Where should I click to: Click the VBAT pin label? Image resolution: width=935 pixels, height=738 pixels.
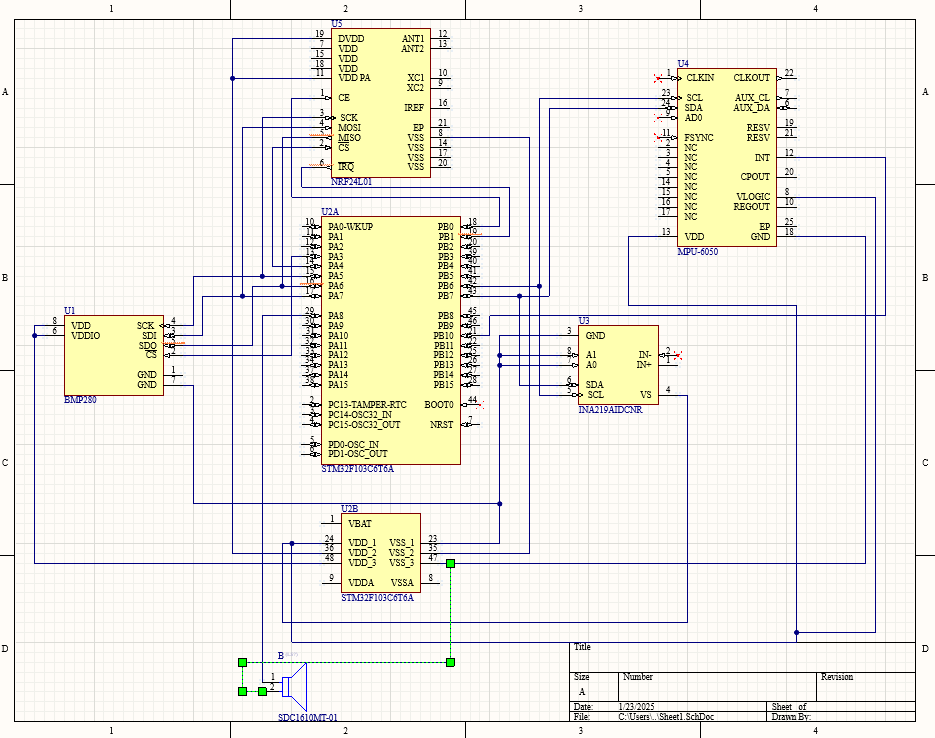[x=360, y=524]
